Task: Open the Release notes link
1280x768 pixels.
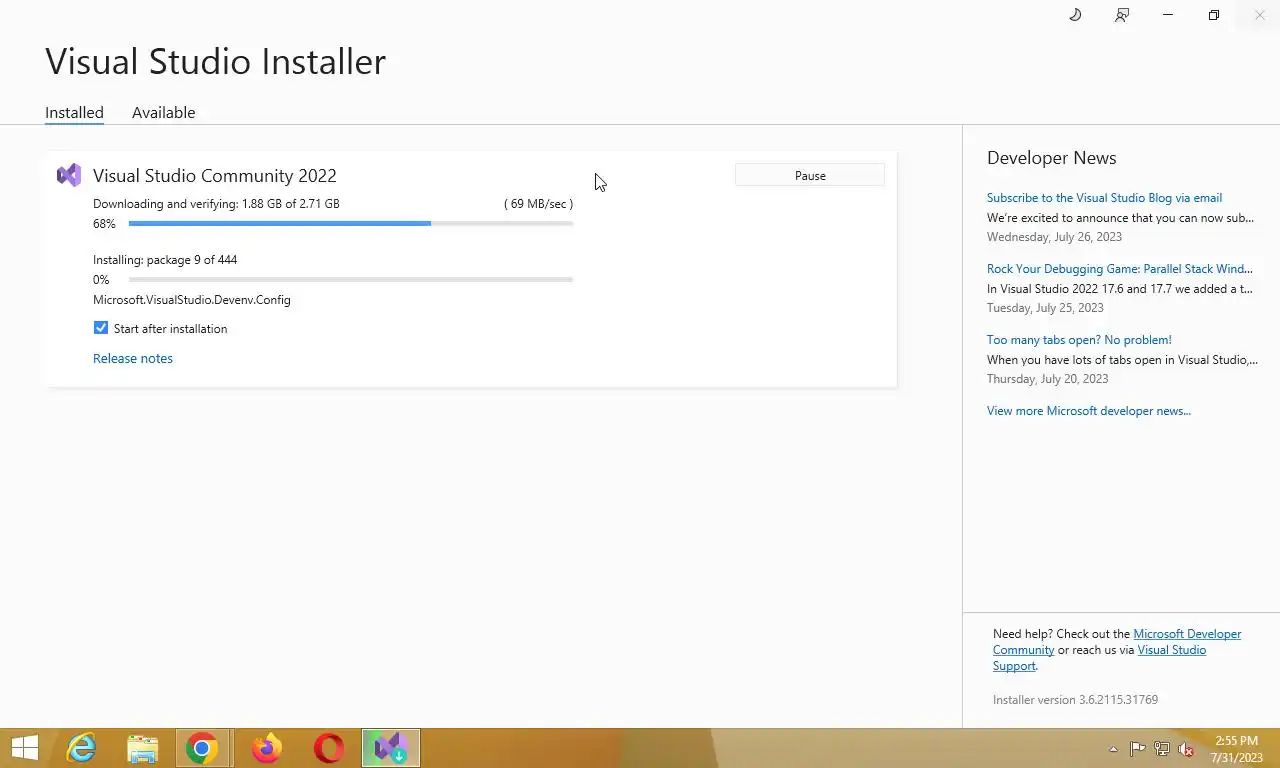Action: click(133, 358)
